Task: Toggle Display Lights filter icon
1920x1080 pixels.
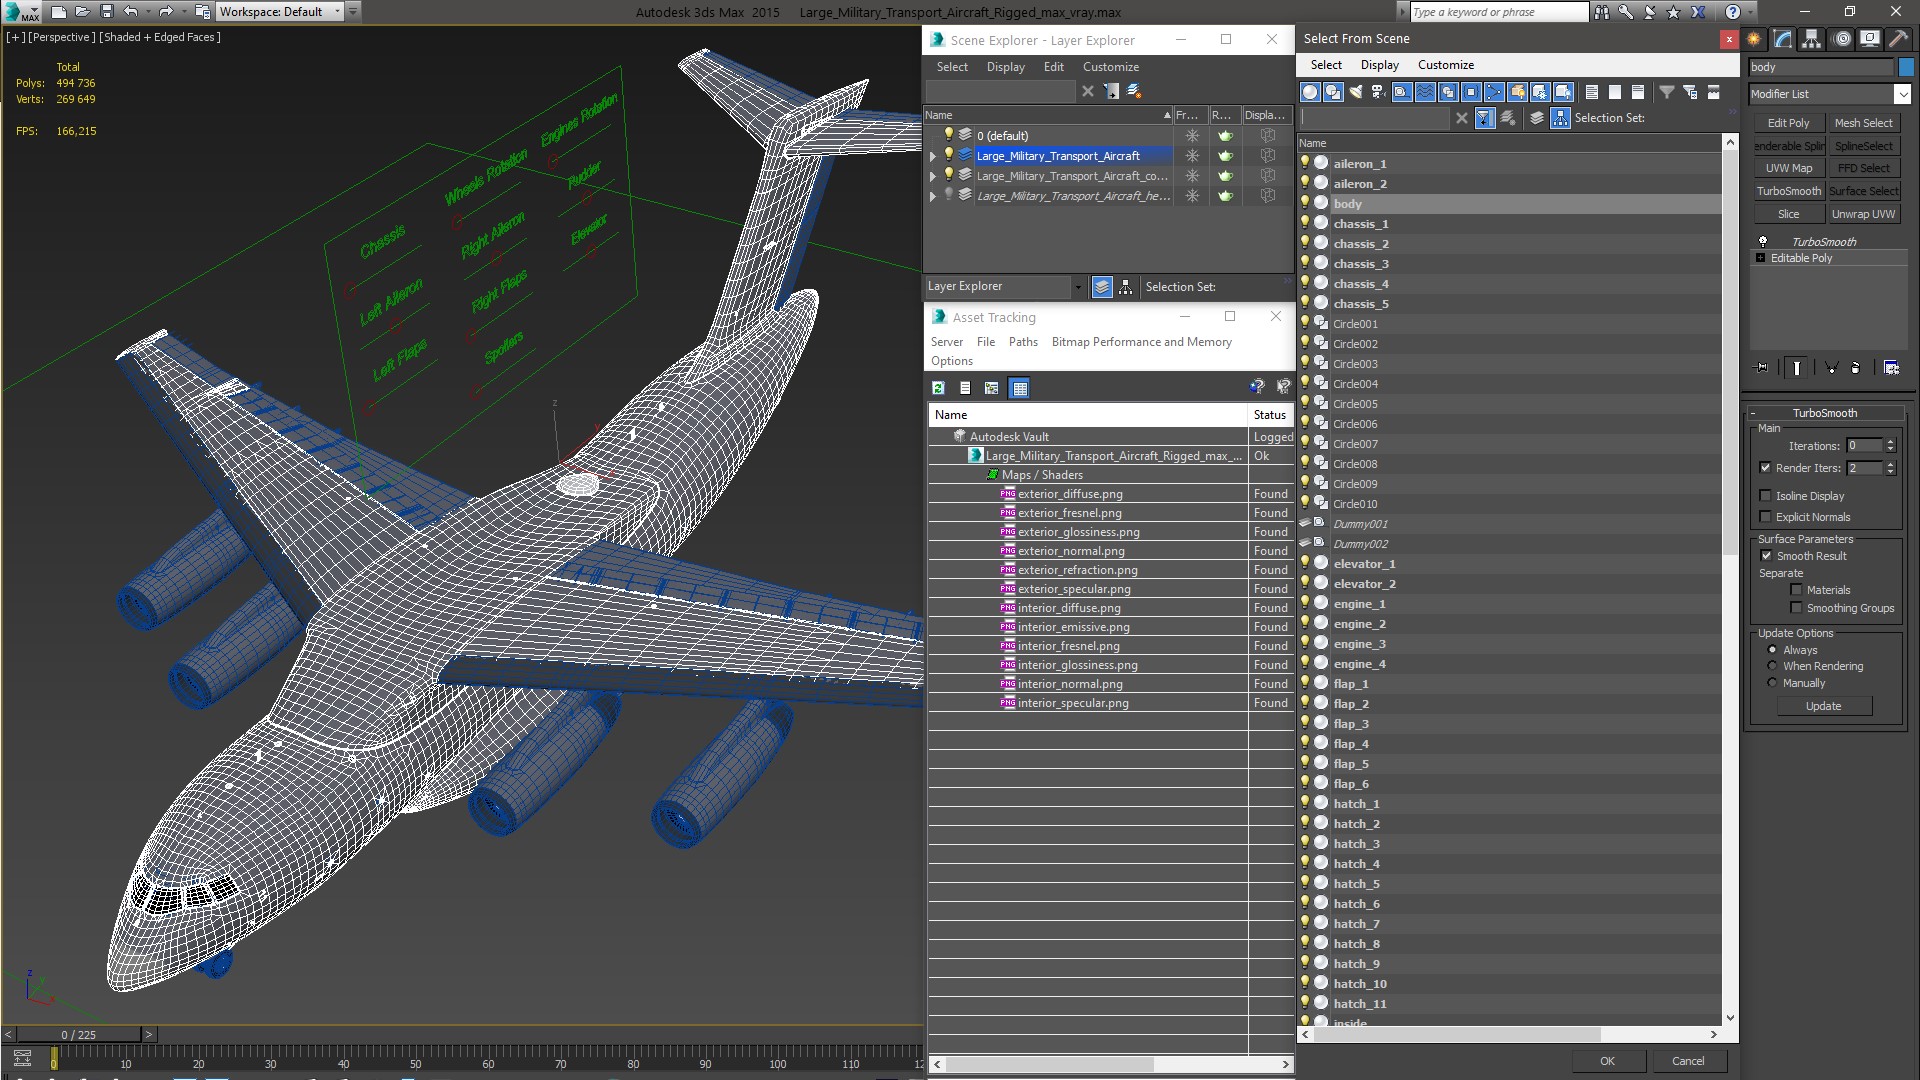Action: [1356, 92]
